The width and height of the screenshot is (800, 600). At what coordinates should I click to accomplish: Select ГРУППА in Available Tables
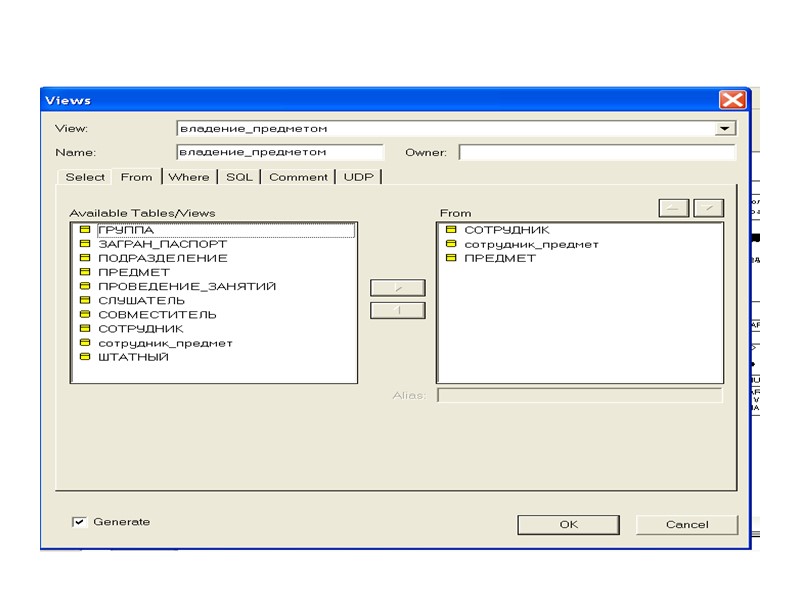click(x=126, y=230)
